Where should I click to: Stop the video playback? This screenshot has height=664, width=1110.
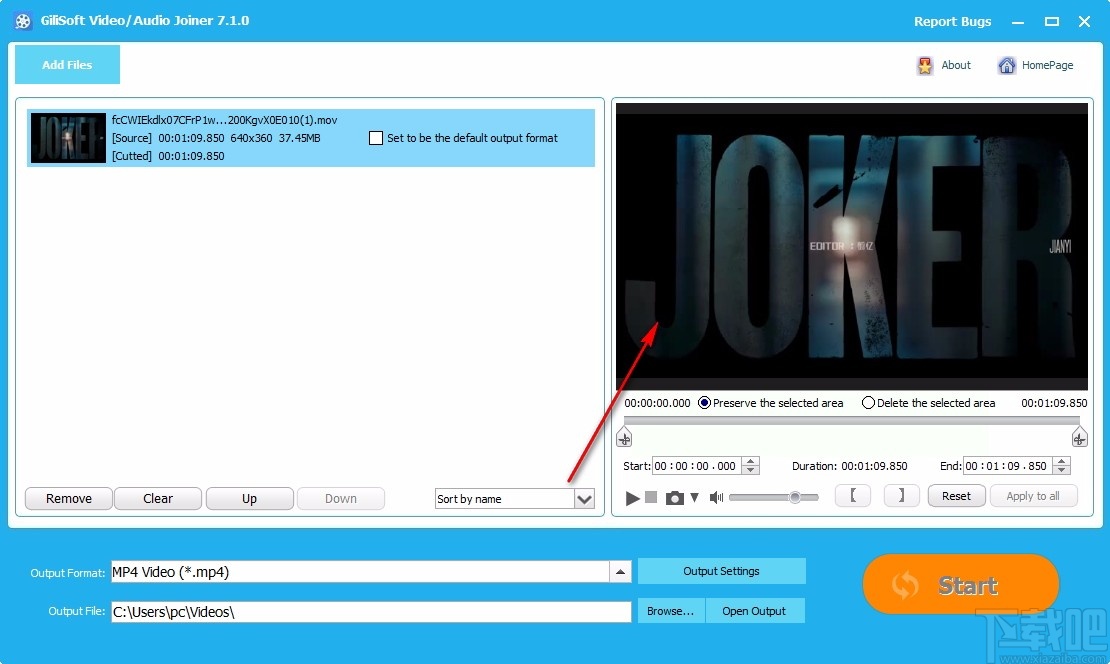pyautogui.click(x=651, y=496)
